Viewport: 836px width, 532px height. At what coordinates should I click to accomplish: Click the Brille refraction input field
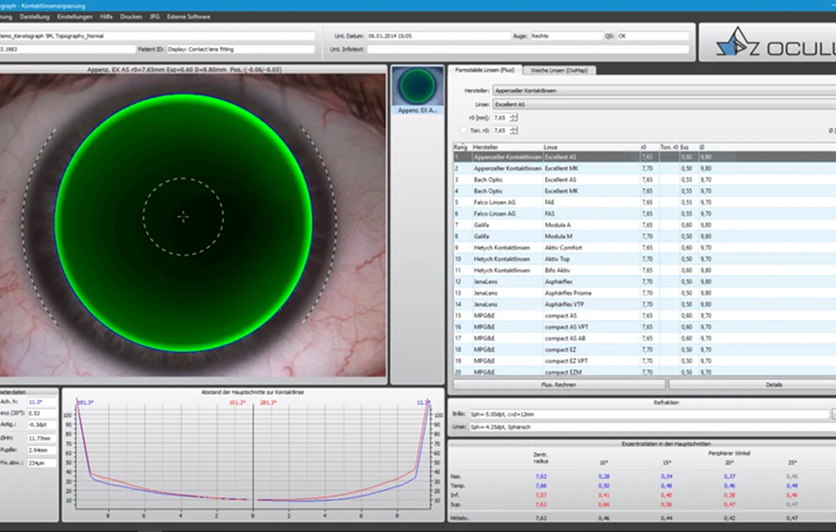tap(648, 414)
